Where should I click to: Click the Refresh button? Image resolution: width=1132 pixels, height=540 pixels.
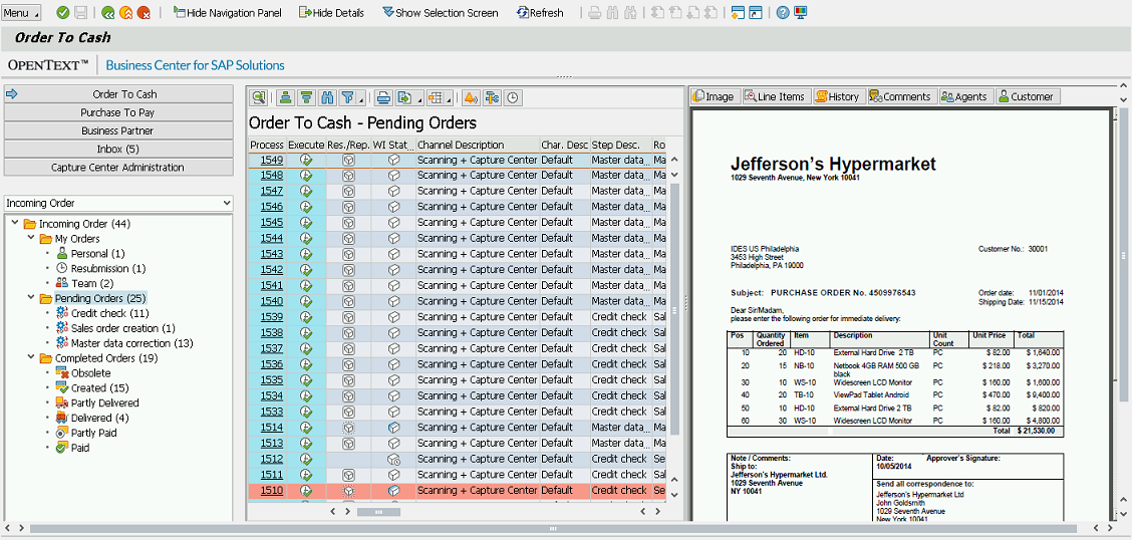pyautogui.click(x=540, y=13)
